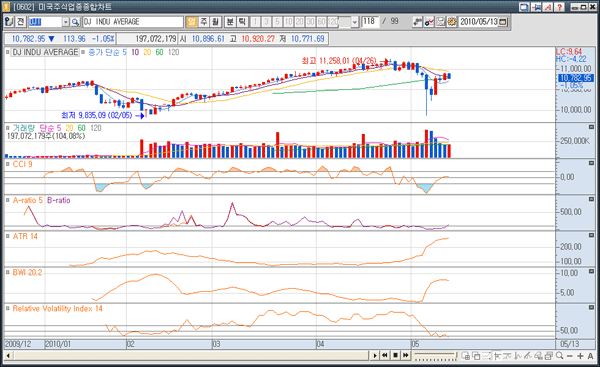Click the Relative Volatility Index 14 label
Viewport: 600px width, 367px height.
(57, 309)
